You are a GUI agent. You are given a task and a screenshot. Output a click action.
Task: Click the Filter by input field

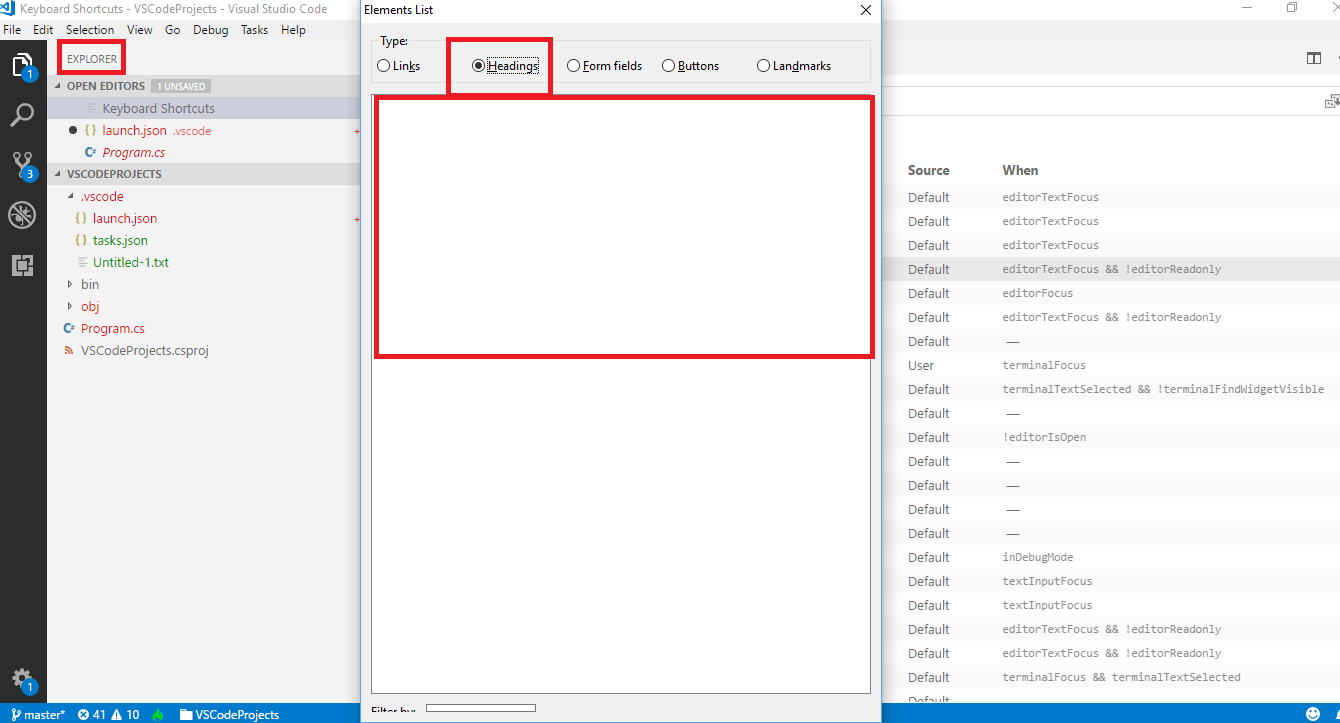[x=480, y=708]
